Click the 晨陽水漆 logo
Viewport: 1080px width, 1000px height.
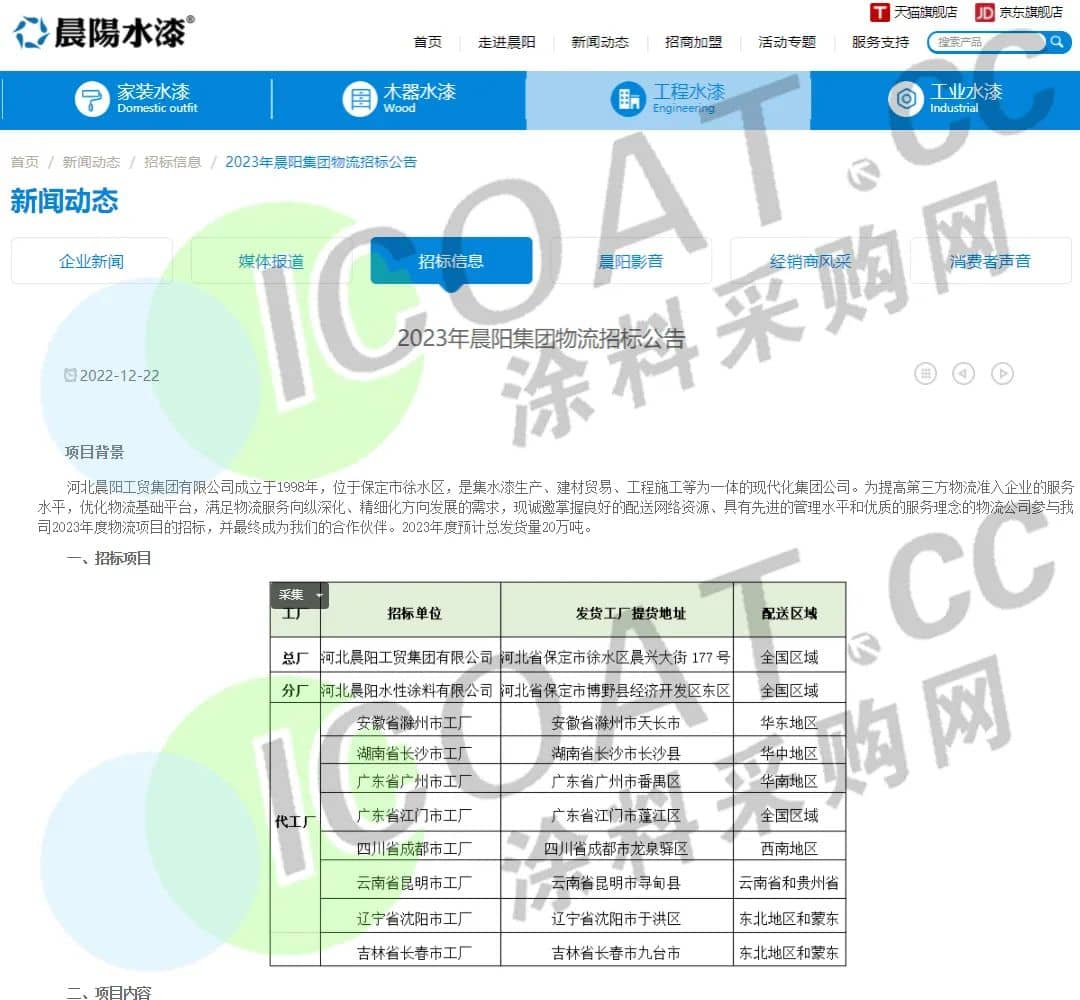[103, 32]
